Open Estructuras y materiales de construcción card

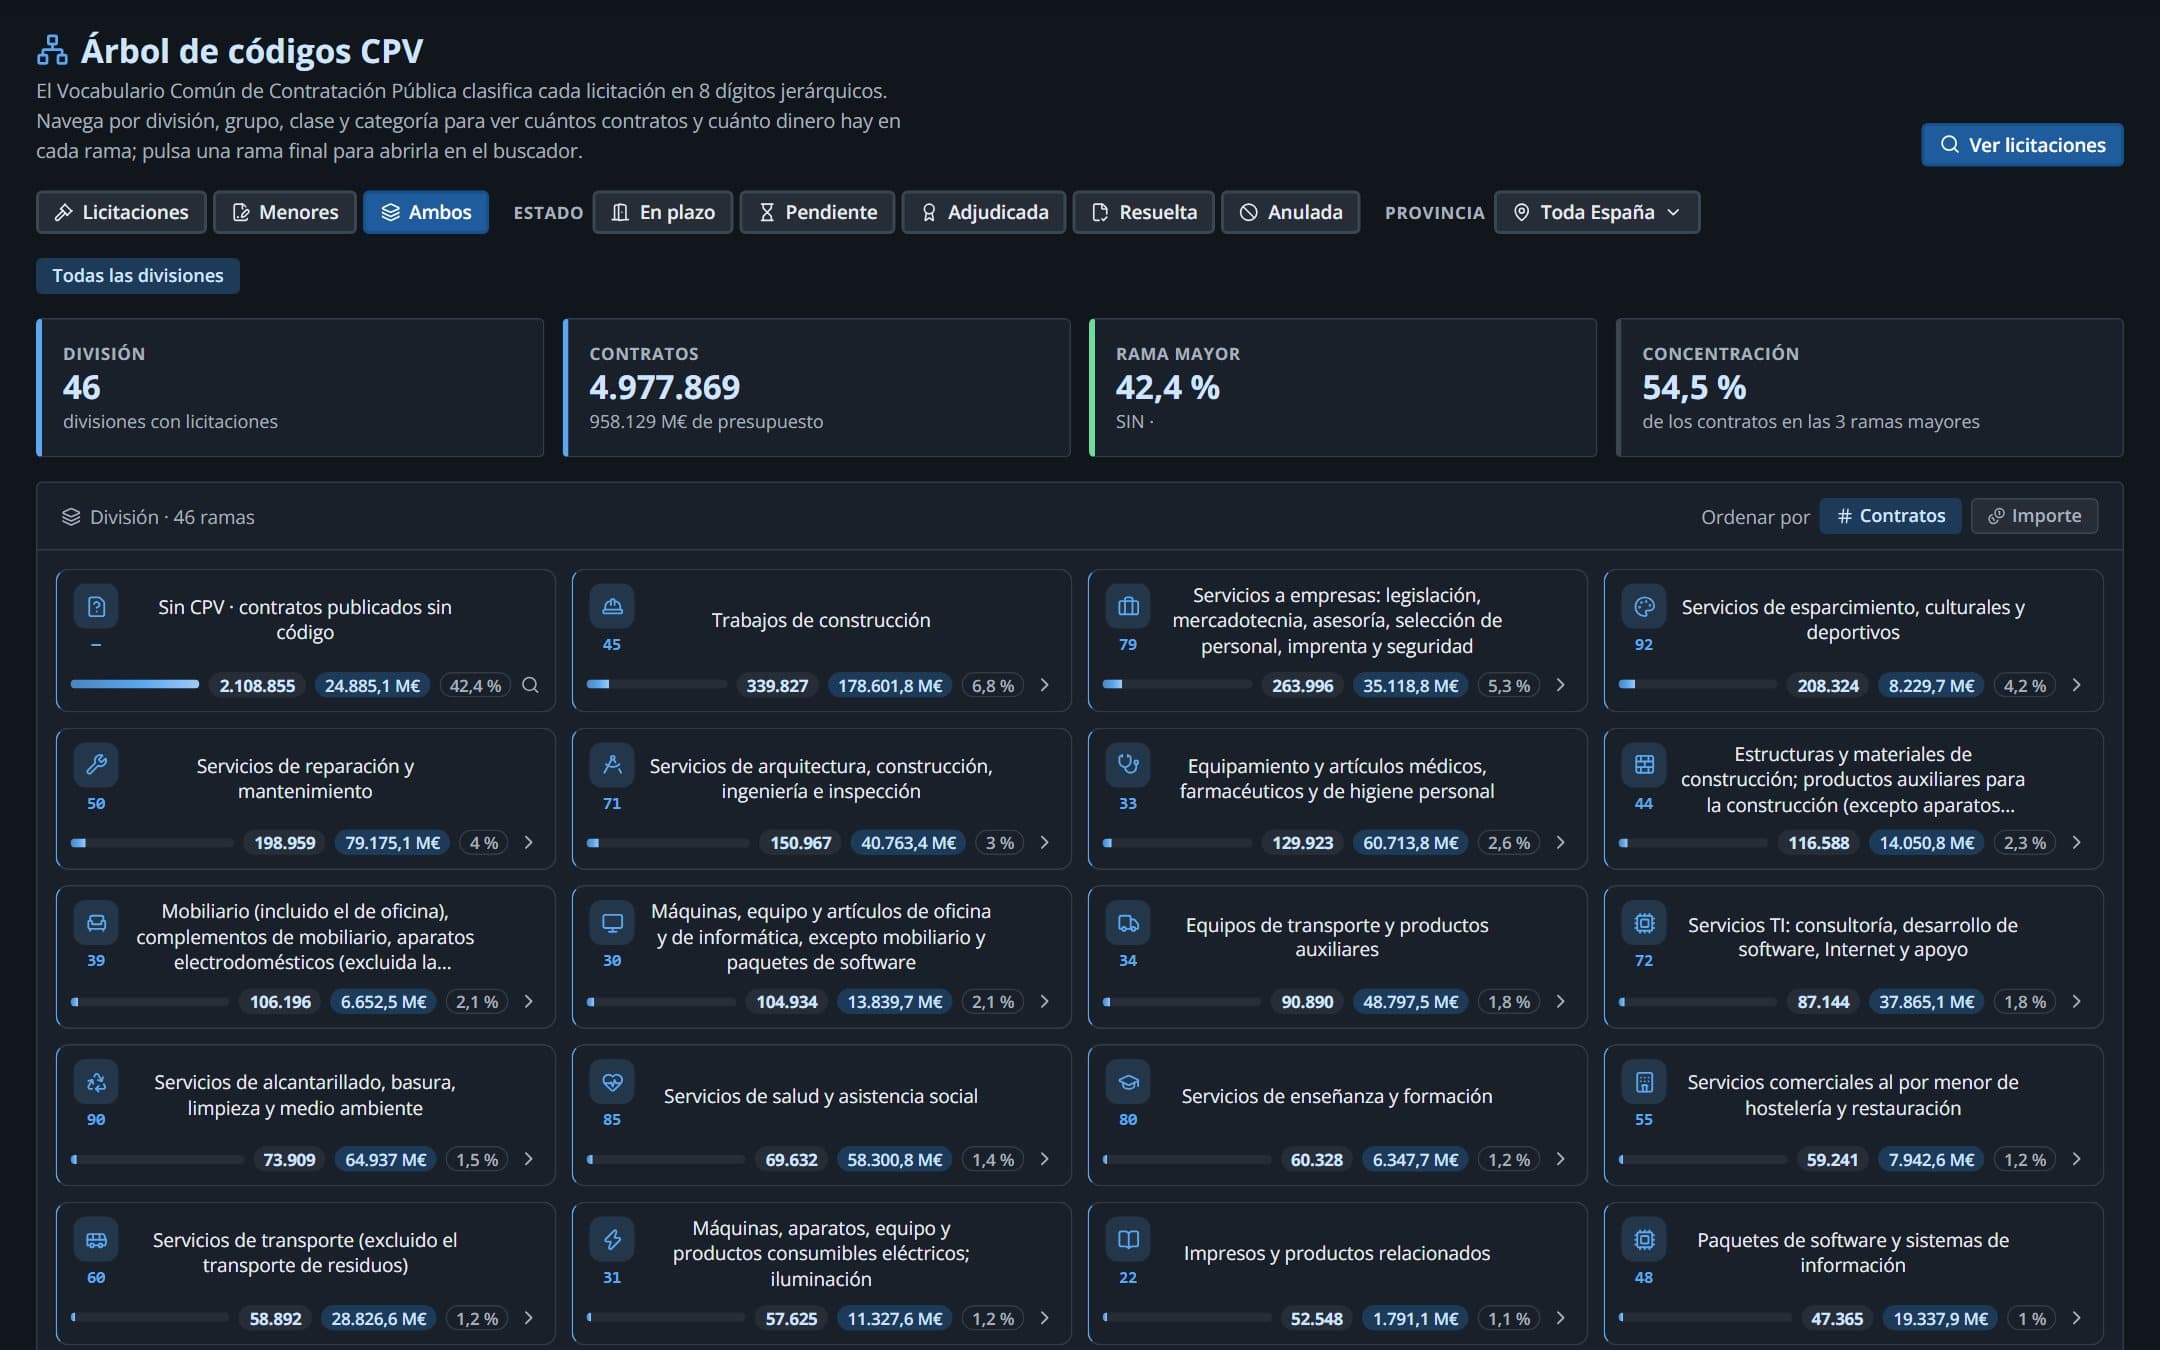click(1853, 798)
